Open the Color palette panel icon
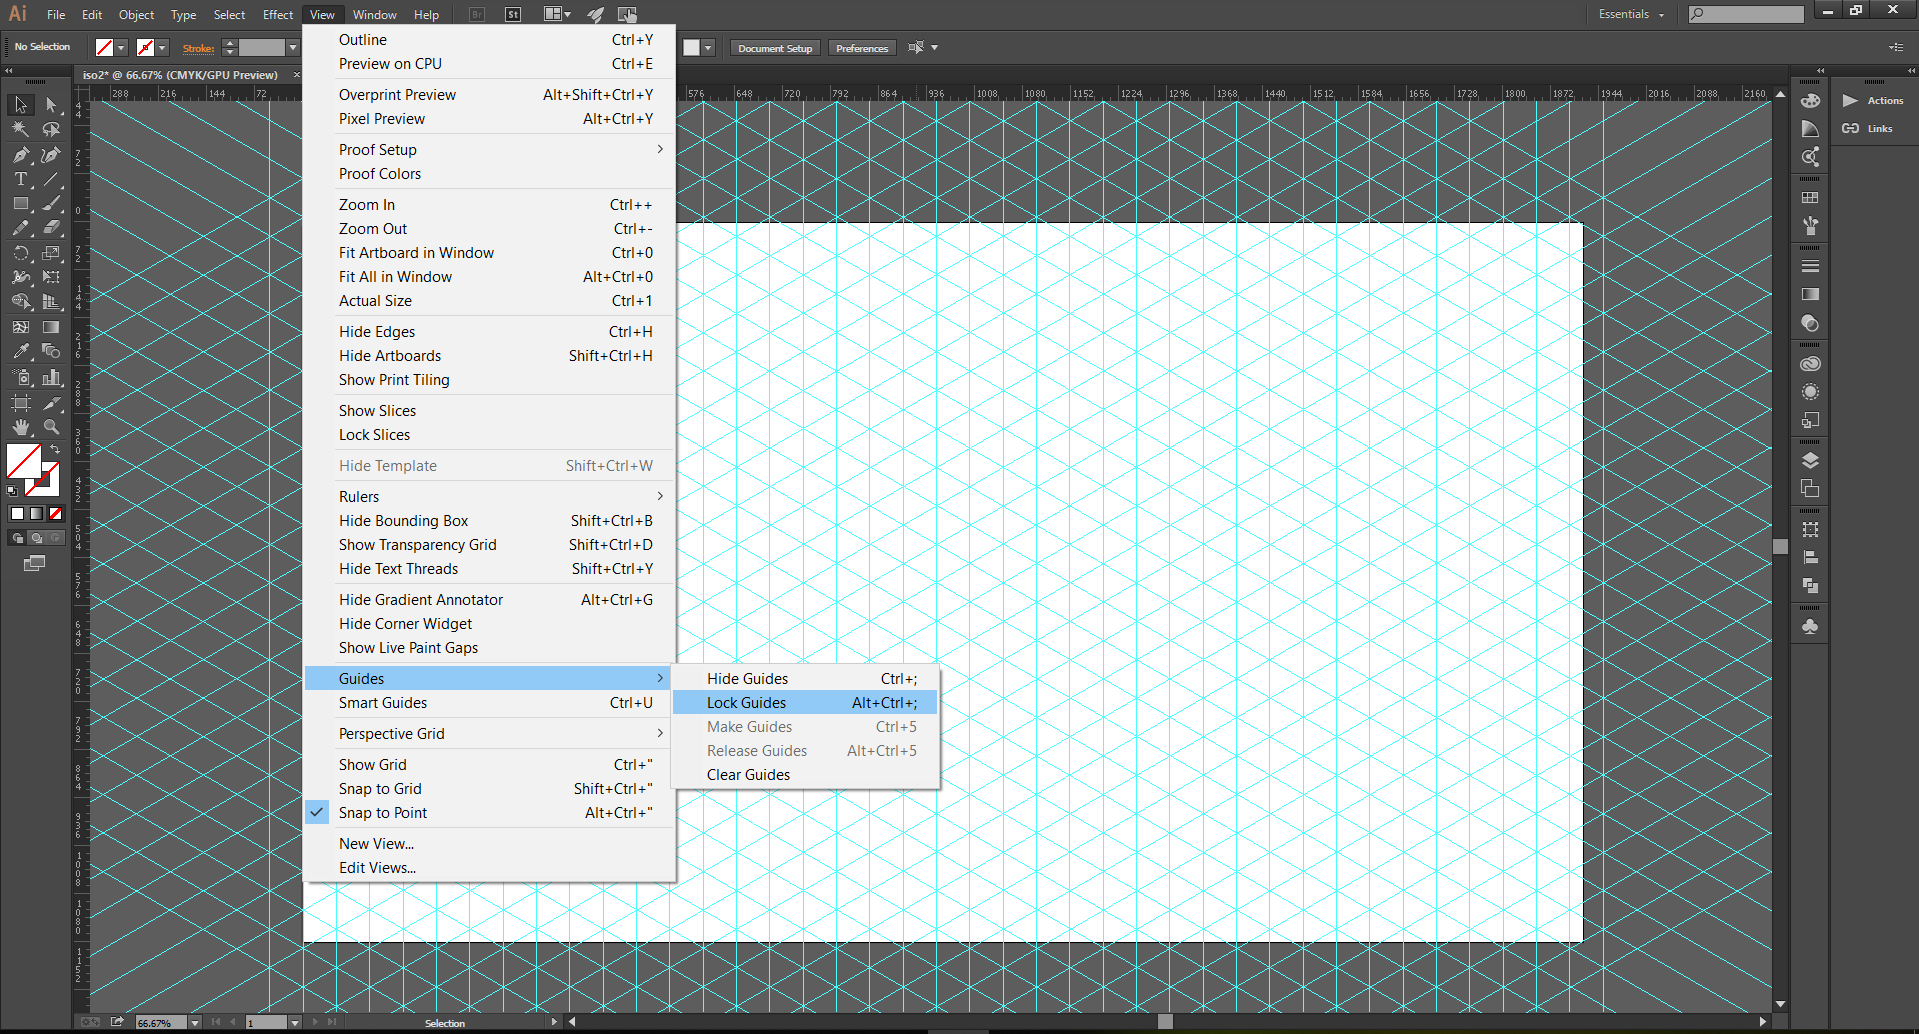Screen dimensions: 1919x1034 click(1810, 101)
